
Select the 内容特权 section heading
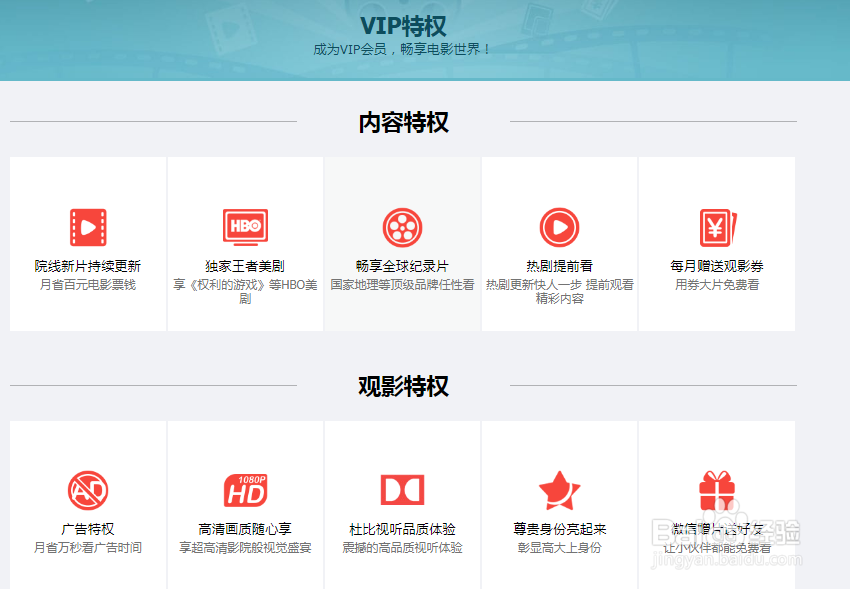coord(404,120)
